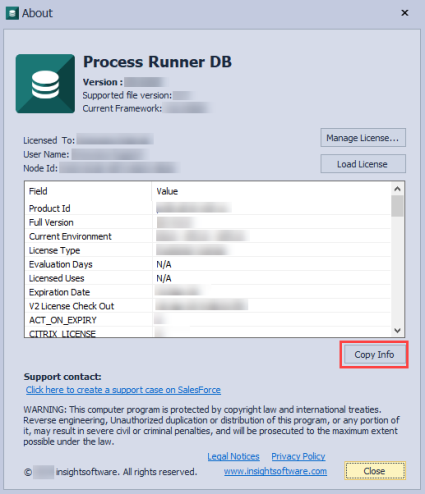Select the CITRIX_LICENSE row

(207, 333)
